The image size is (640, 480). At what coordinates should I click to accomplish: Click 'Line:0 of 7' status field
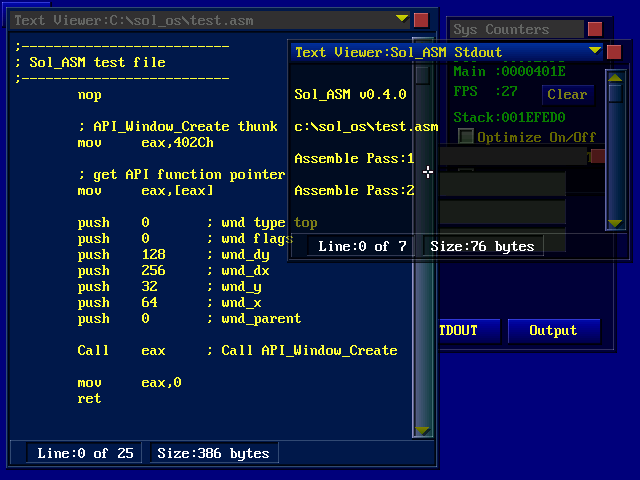[x=361, y=246]
